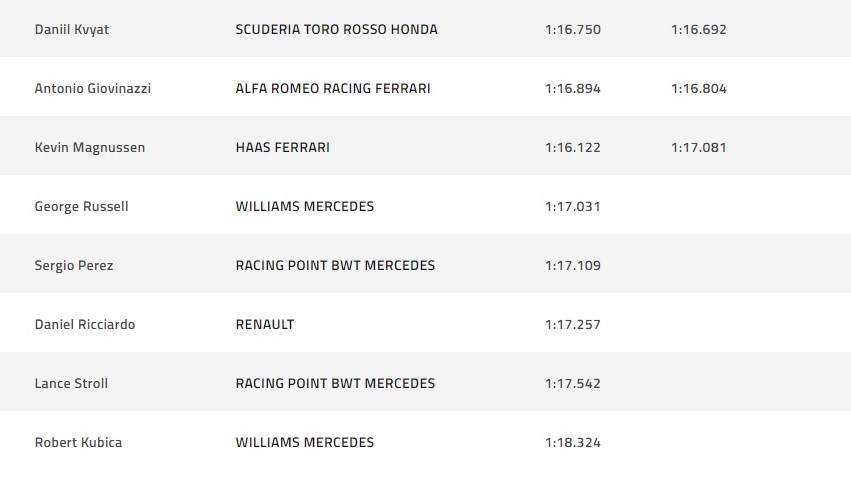Click the Renault team name

[265, 324]
